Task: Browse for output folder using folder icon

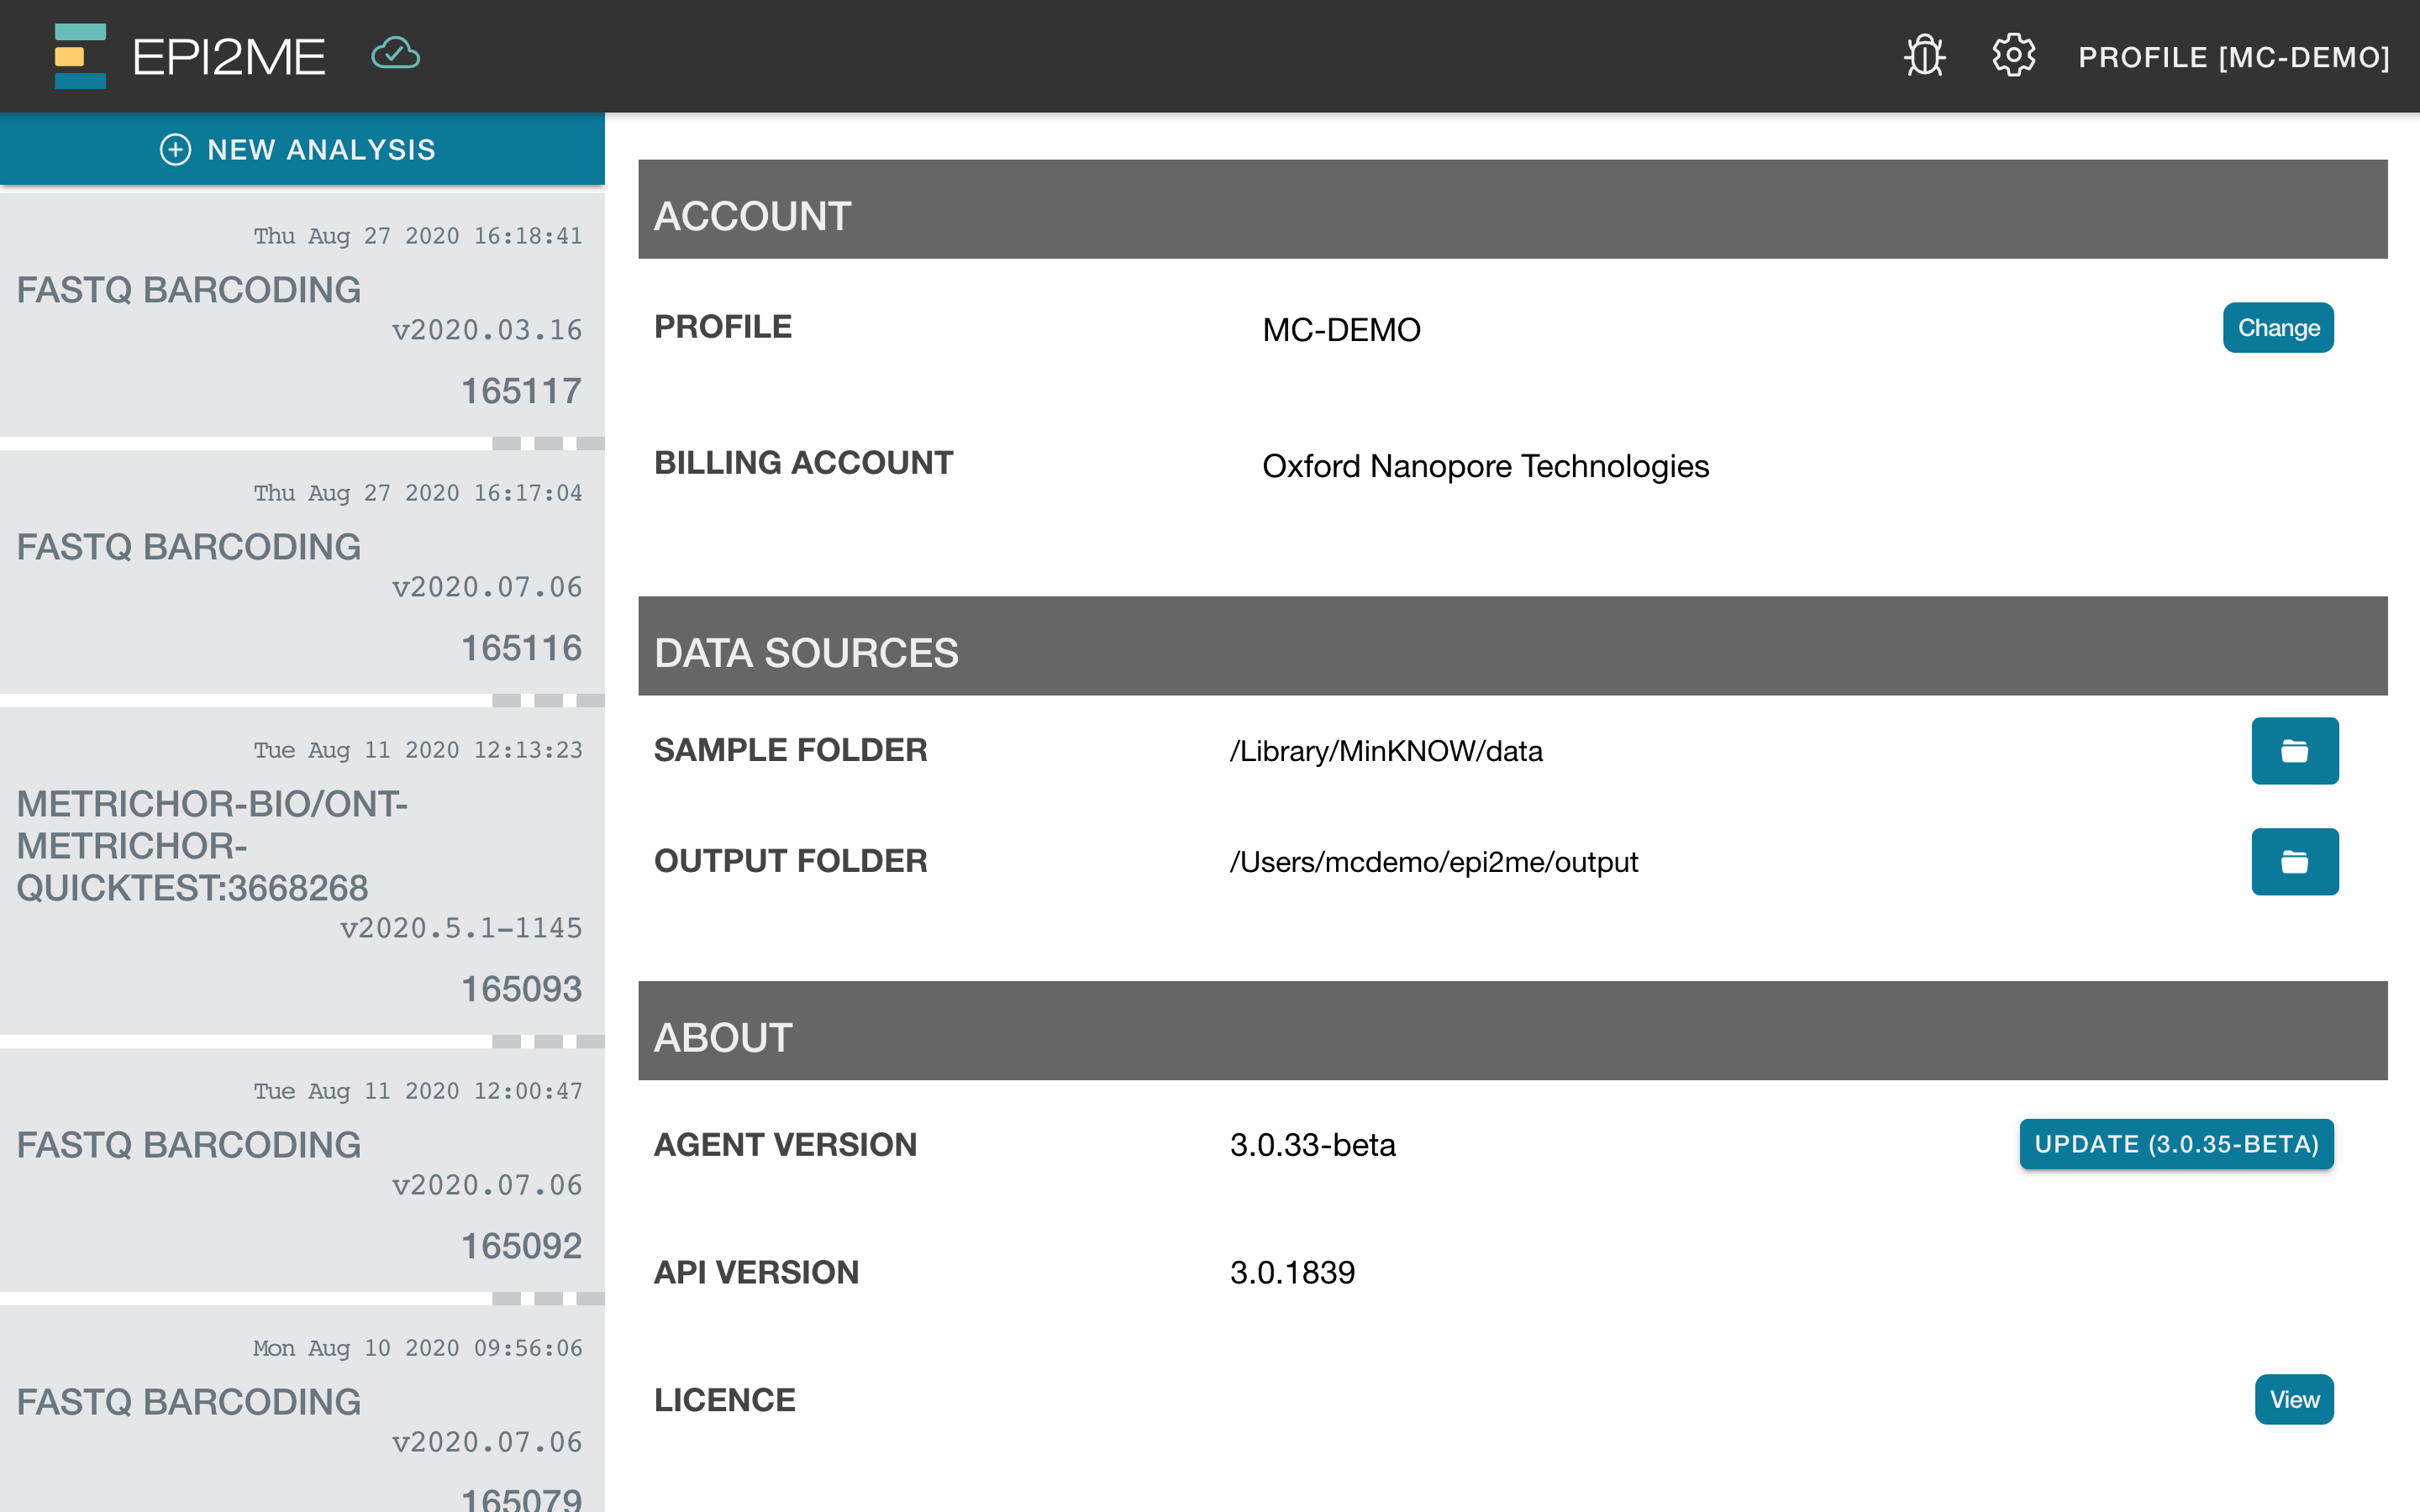Action: (x=2295, y=862)
